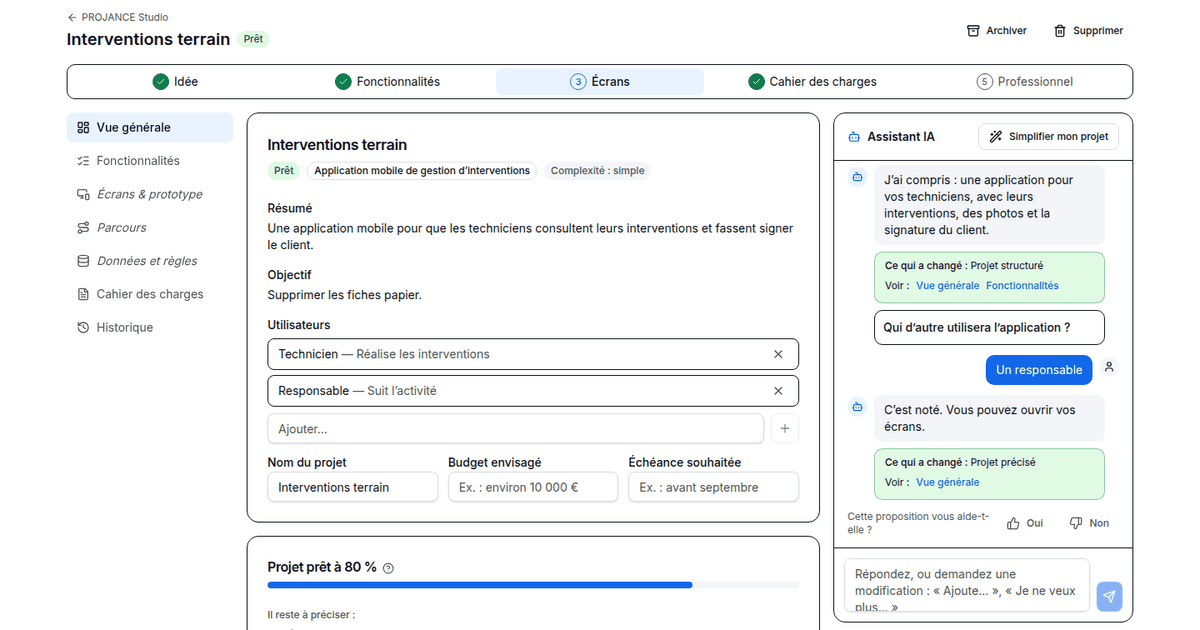Open Cahier des charges in the sidebar
Viewport: 1200px width, 630px height.
tap(150, 294)
